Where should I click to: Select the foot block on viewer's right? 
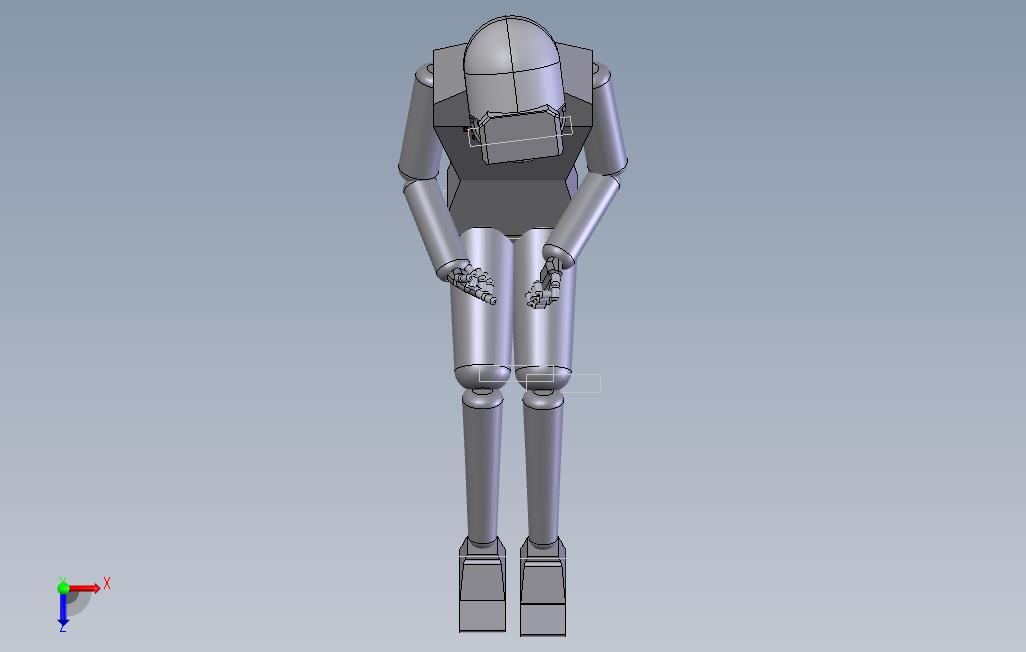[543, 587]
